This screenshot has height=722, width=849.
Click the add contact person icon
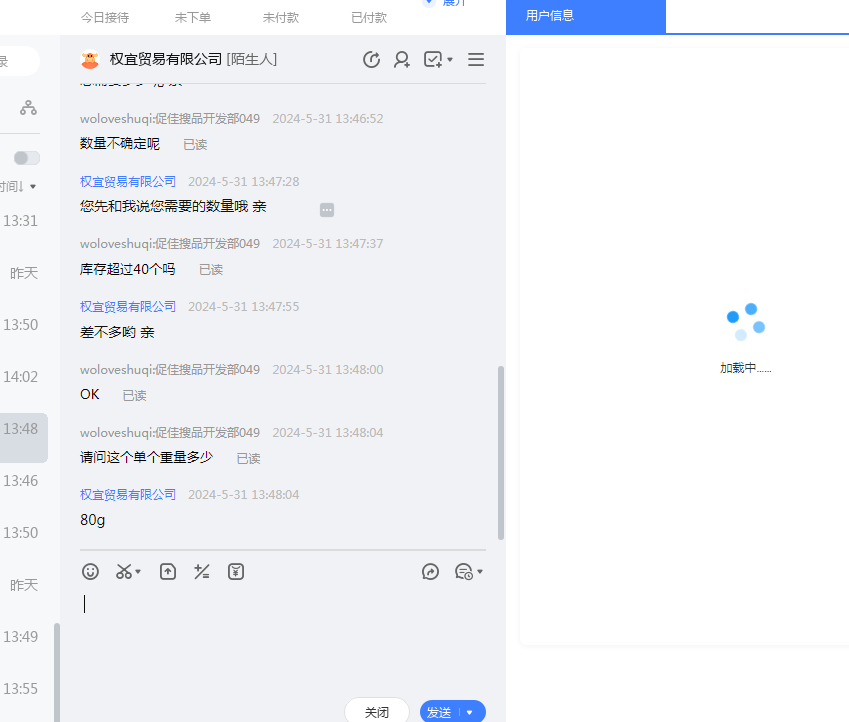click(x=402, y=60)
